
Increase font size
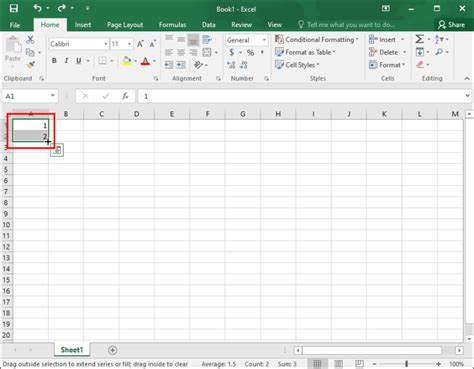click(x=140, y=44)
